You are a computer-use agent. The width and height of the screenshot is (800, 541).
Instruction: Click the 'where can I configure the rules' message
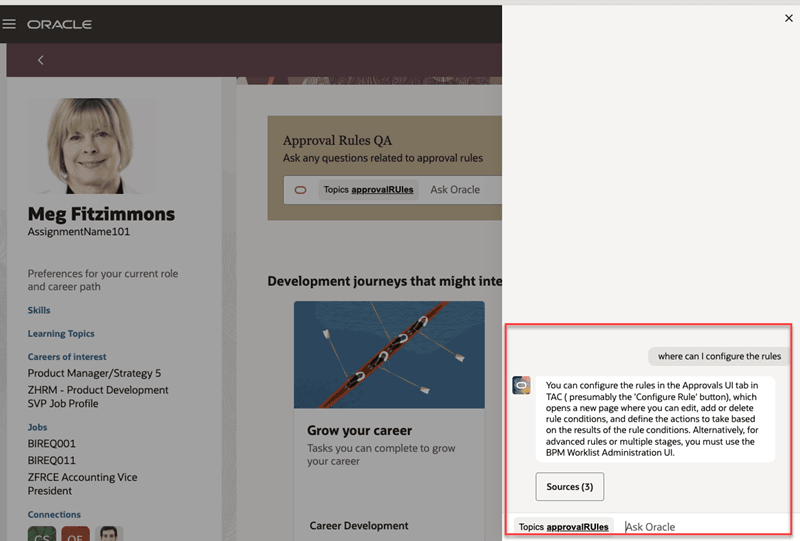(719, 356)
